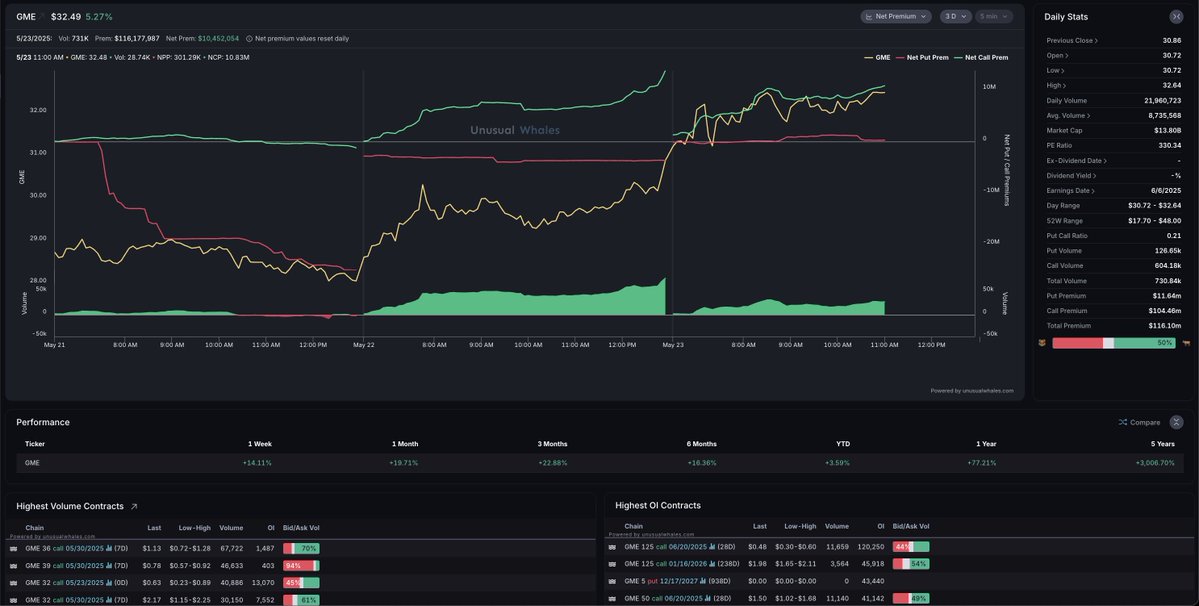Click the Powered by unusualwhales.com chart credit
Screen dimensions: 1199x606
[x=972, y=390]
